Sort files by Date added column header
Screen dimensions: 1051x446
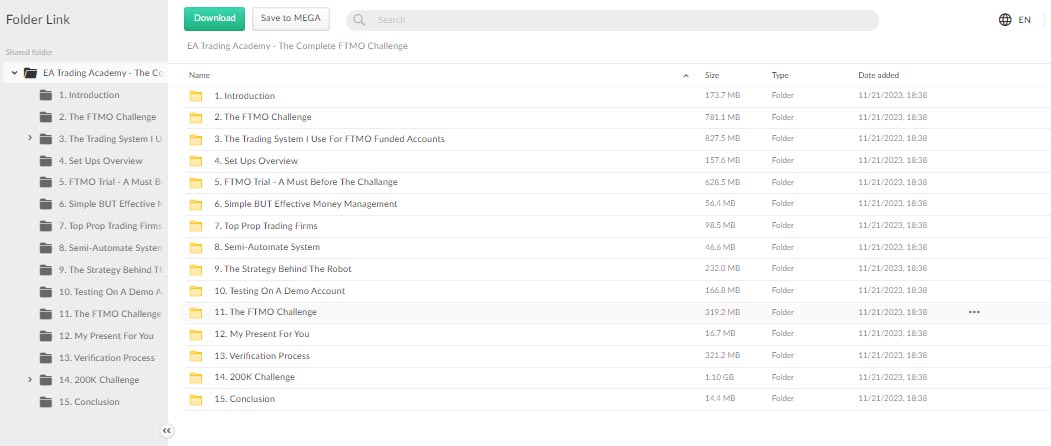click(879, 75)
